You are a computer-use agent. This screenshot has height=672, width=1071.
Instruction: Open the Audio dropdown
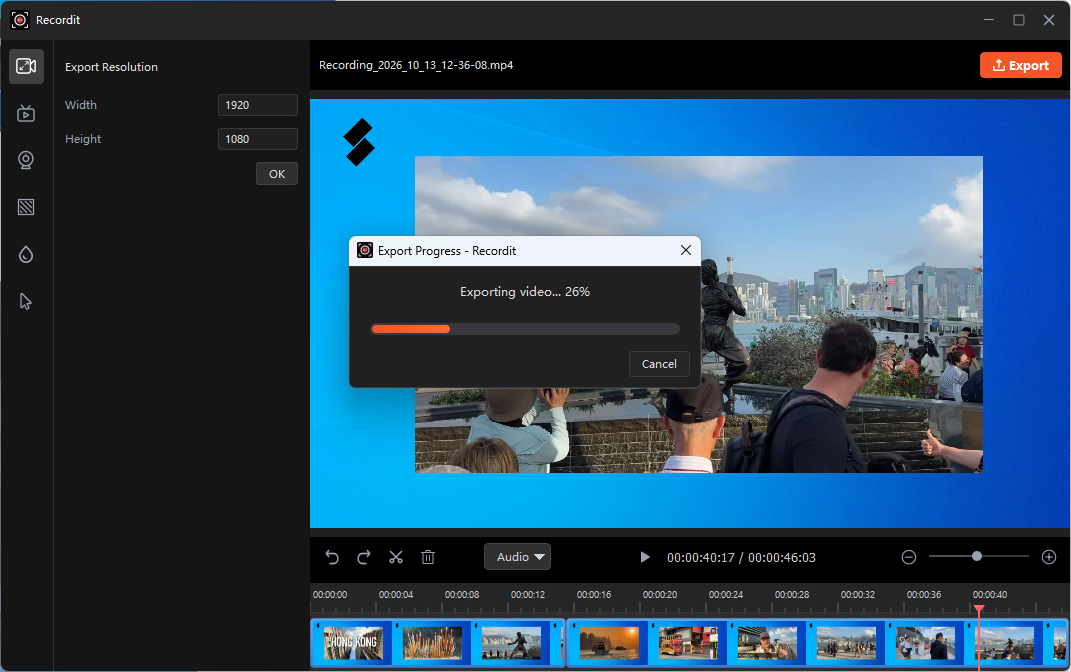(518, 557)
